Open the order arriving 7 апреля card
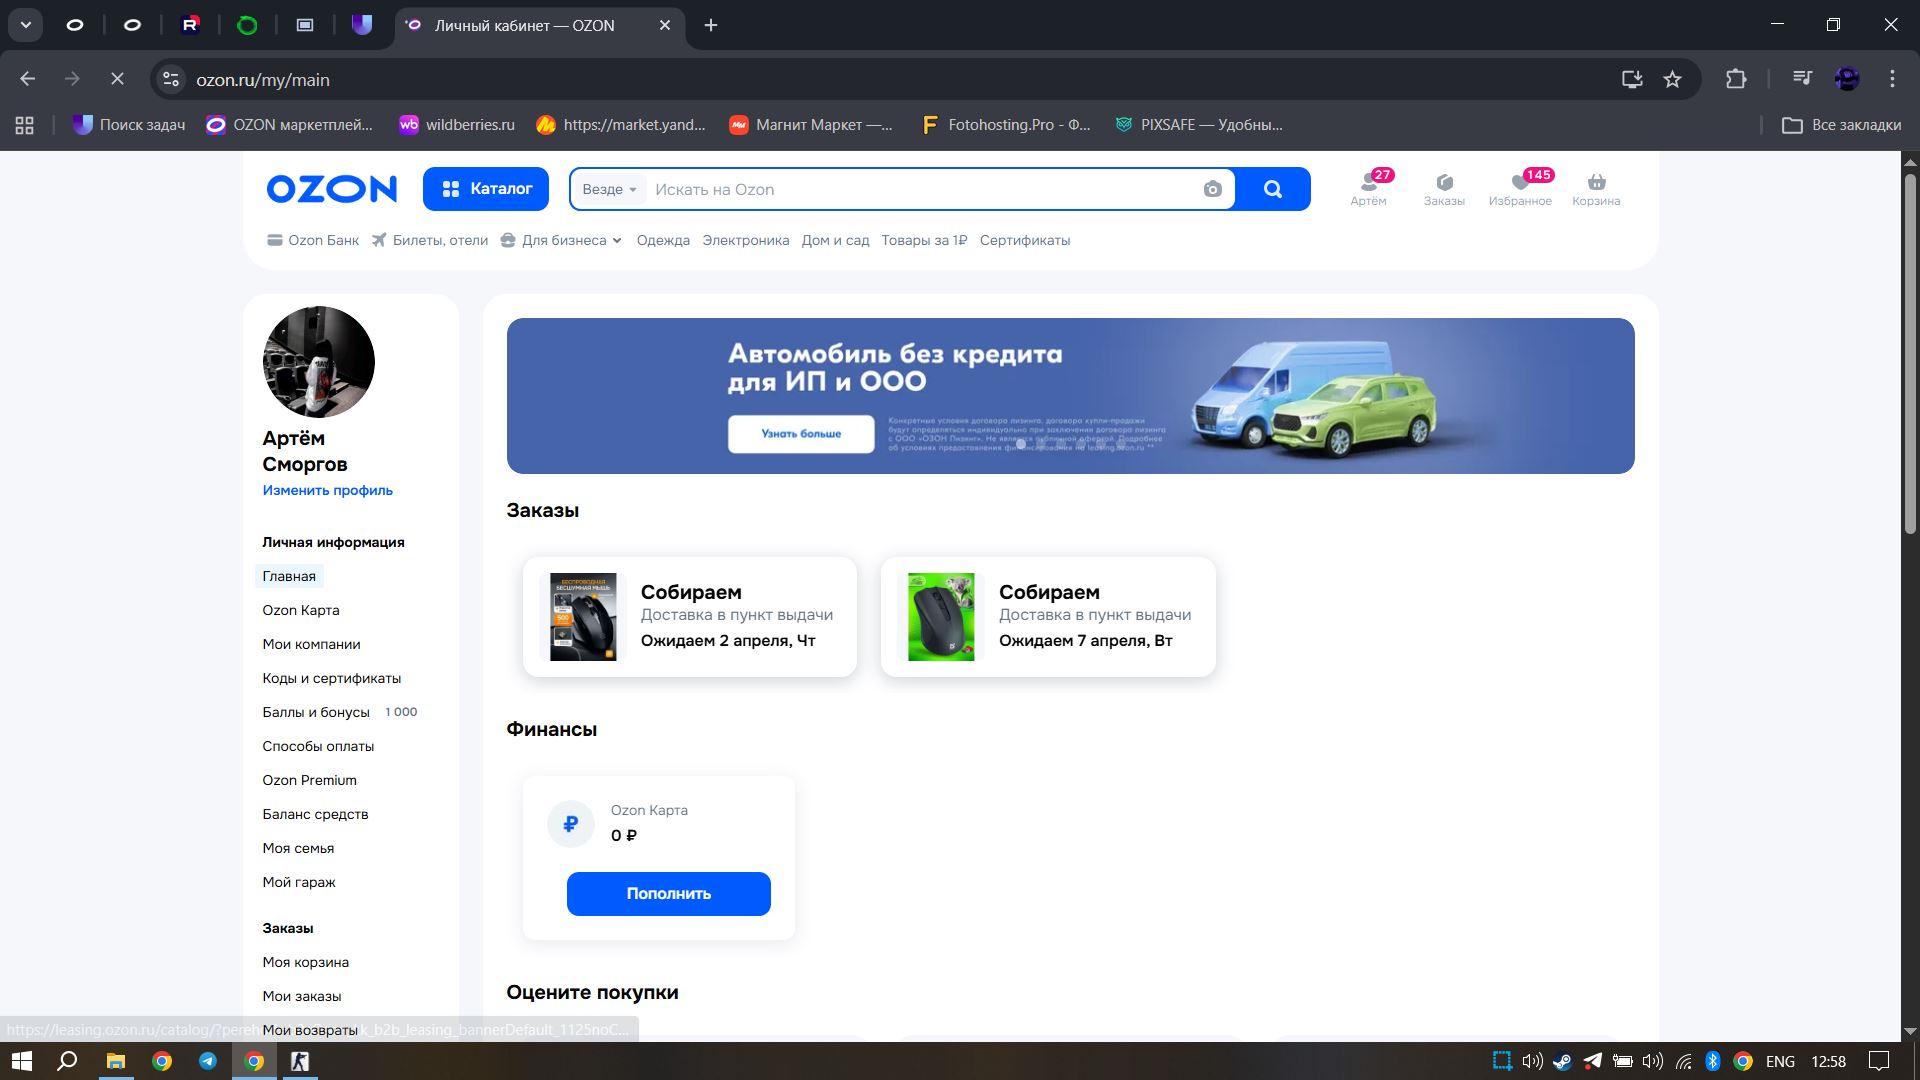The width and height of the screenshot is (1920, 1080). (x=1048, y=617)
